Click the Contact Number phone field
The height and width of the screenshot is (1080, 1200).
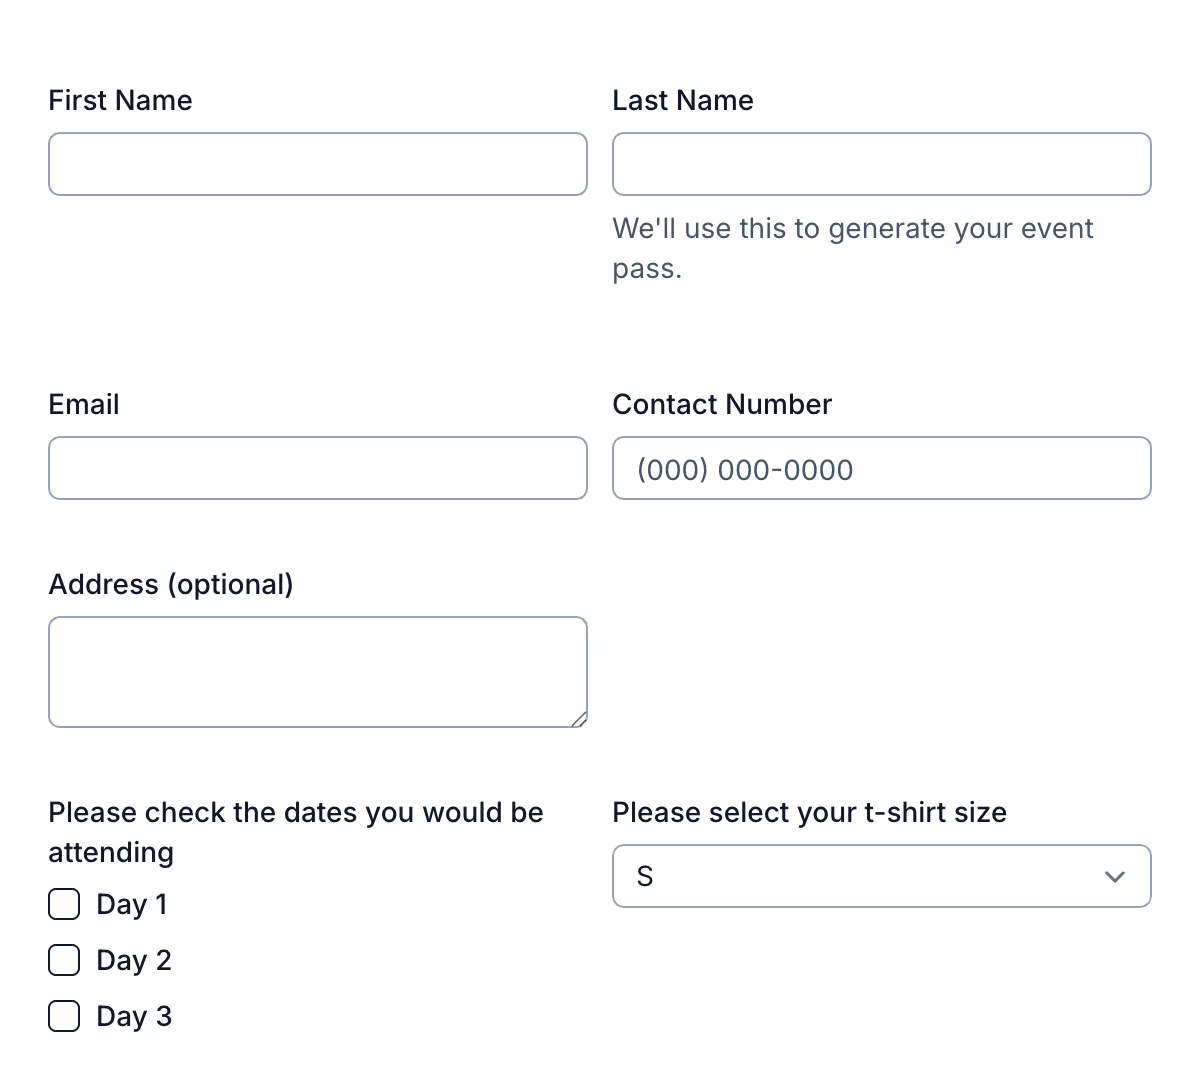pyautogui.click(x=881, y=468)
